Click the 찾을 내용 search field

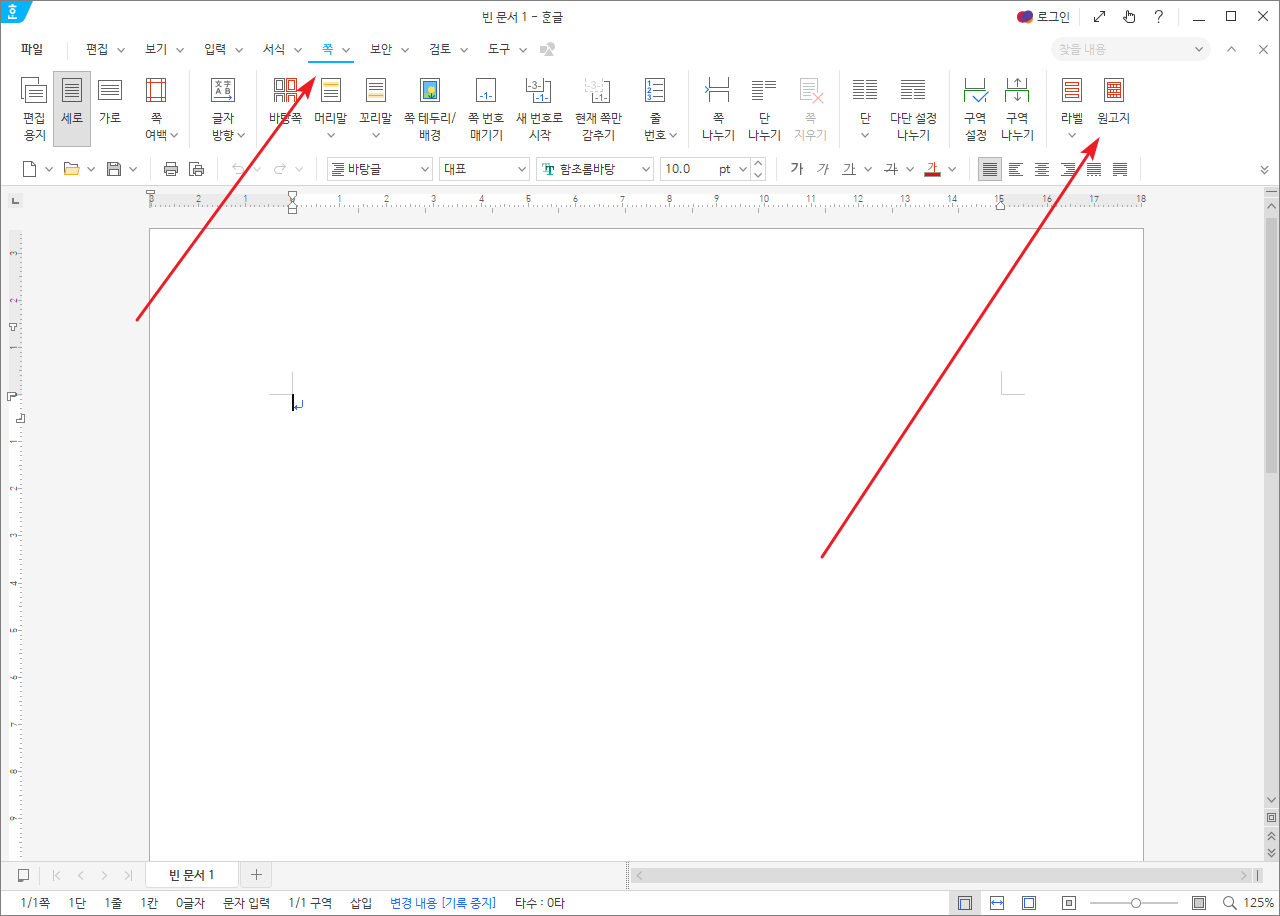[x=1130, y=49]
